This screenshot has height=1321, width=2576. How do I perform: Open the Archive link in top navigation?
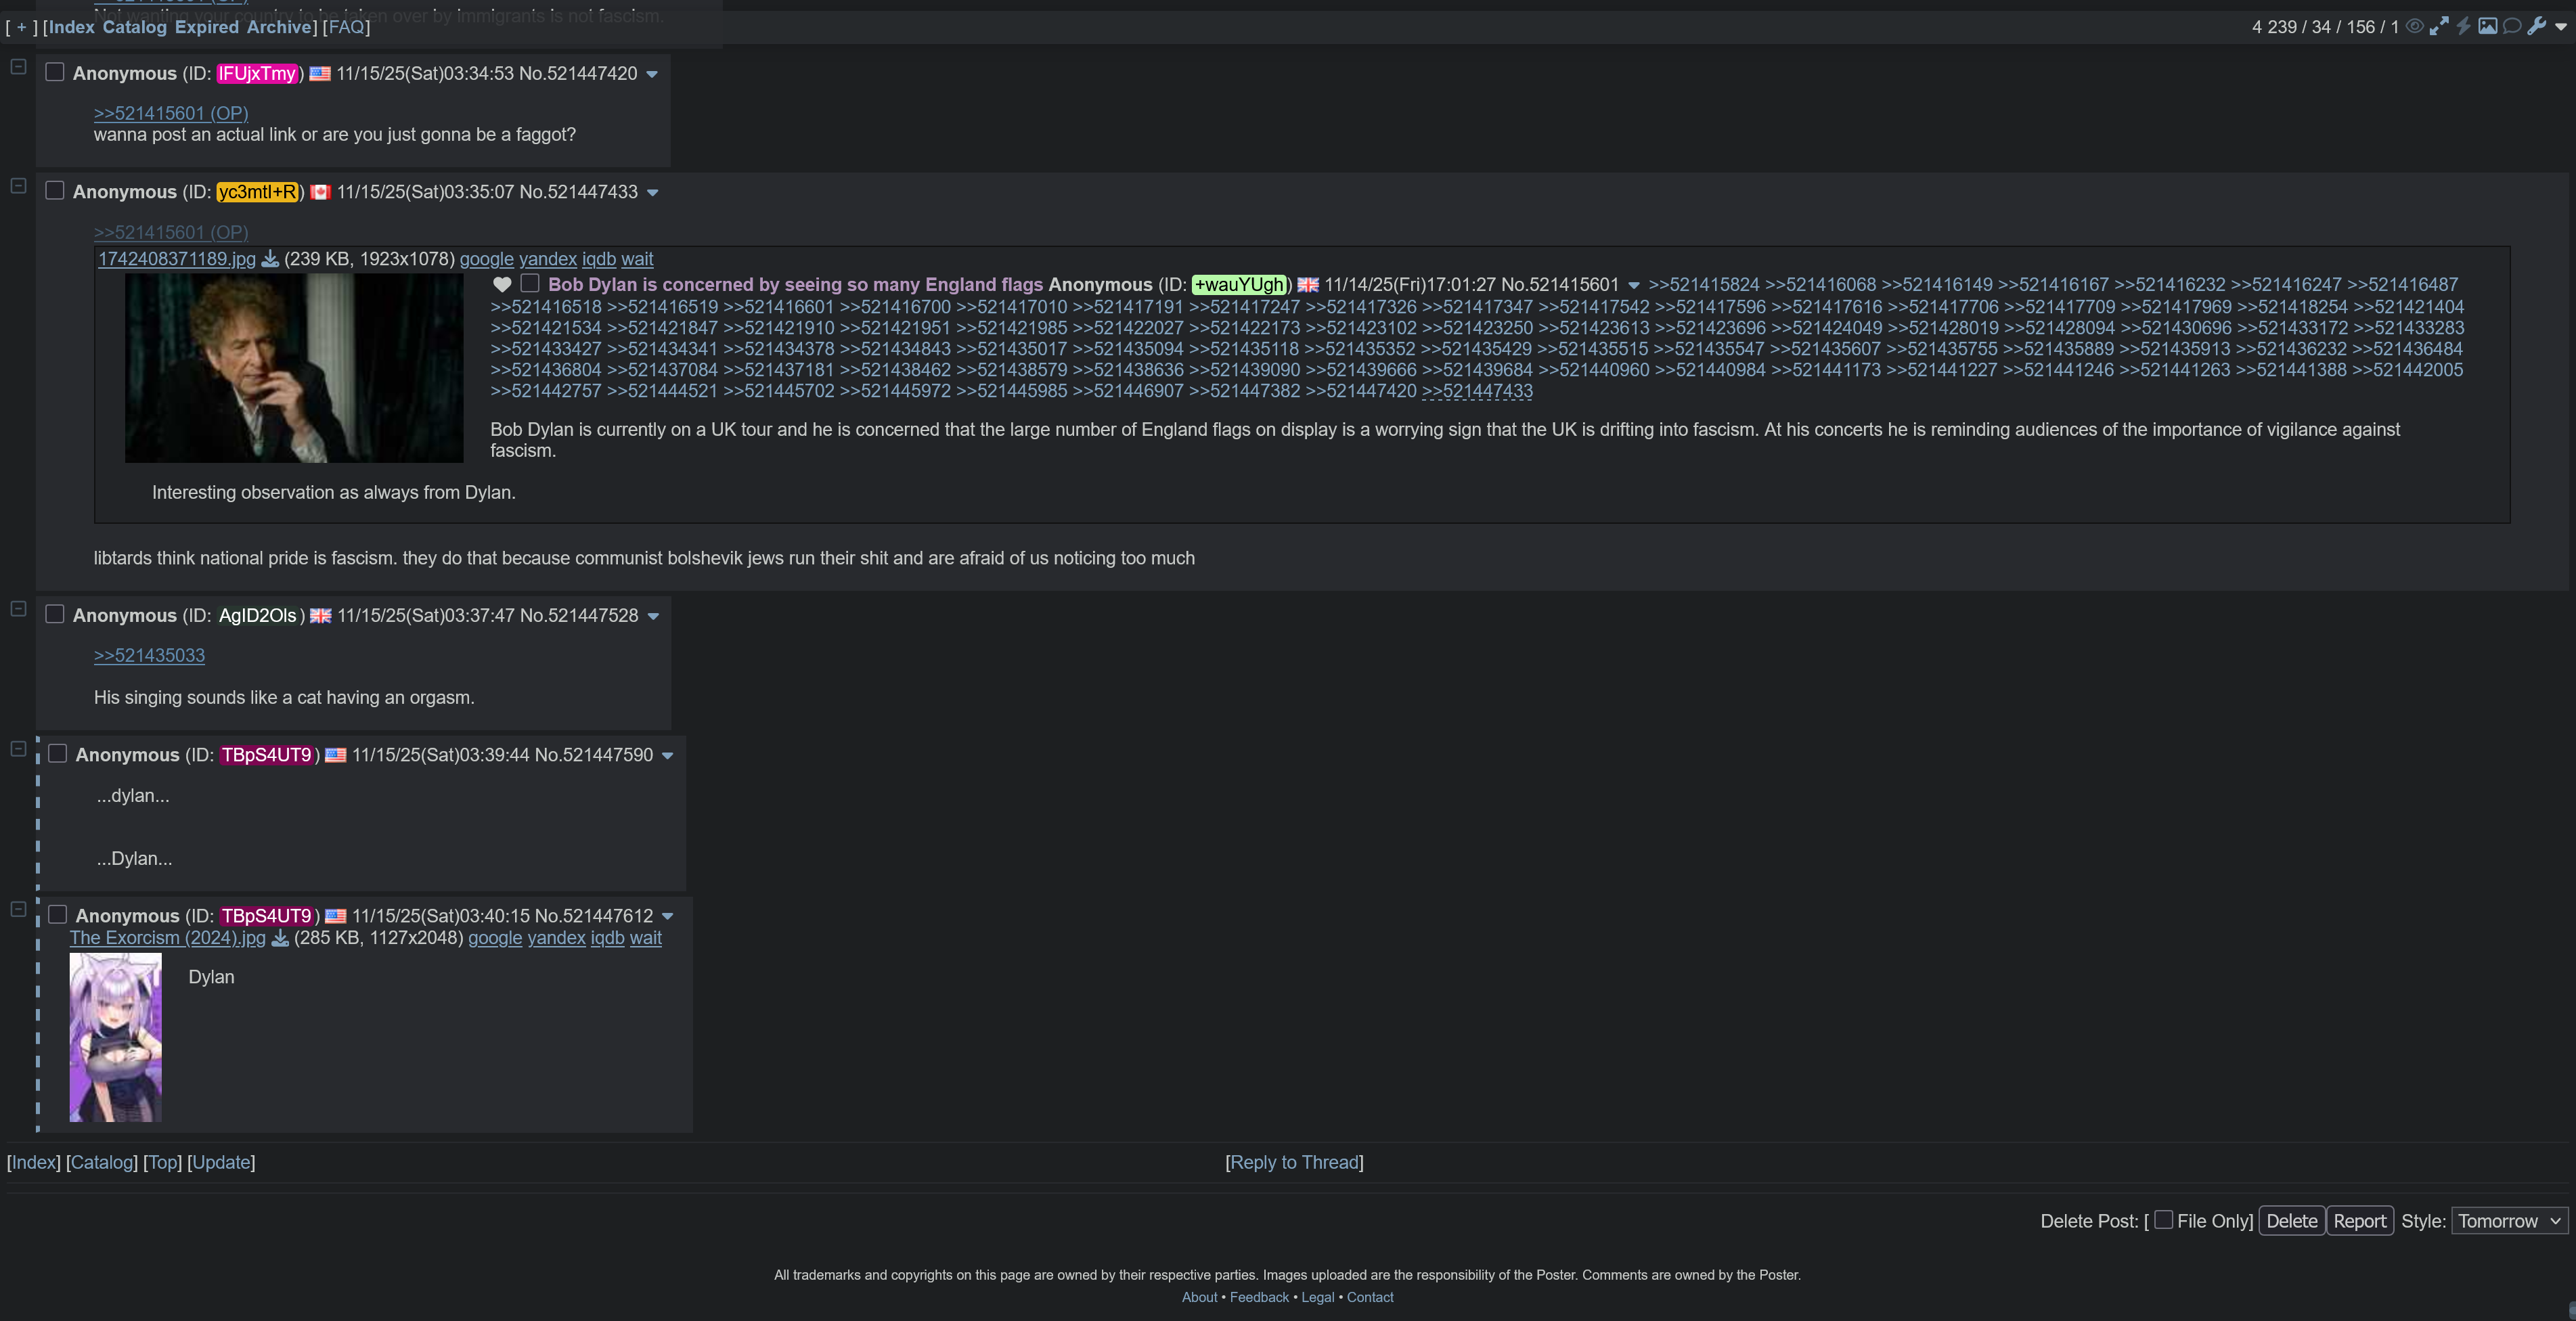pos(279,27)
